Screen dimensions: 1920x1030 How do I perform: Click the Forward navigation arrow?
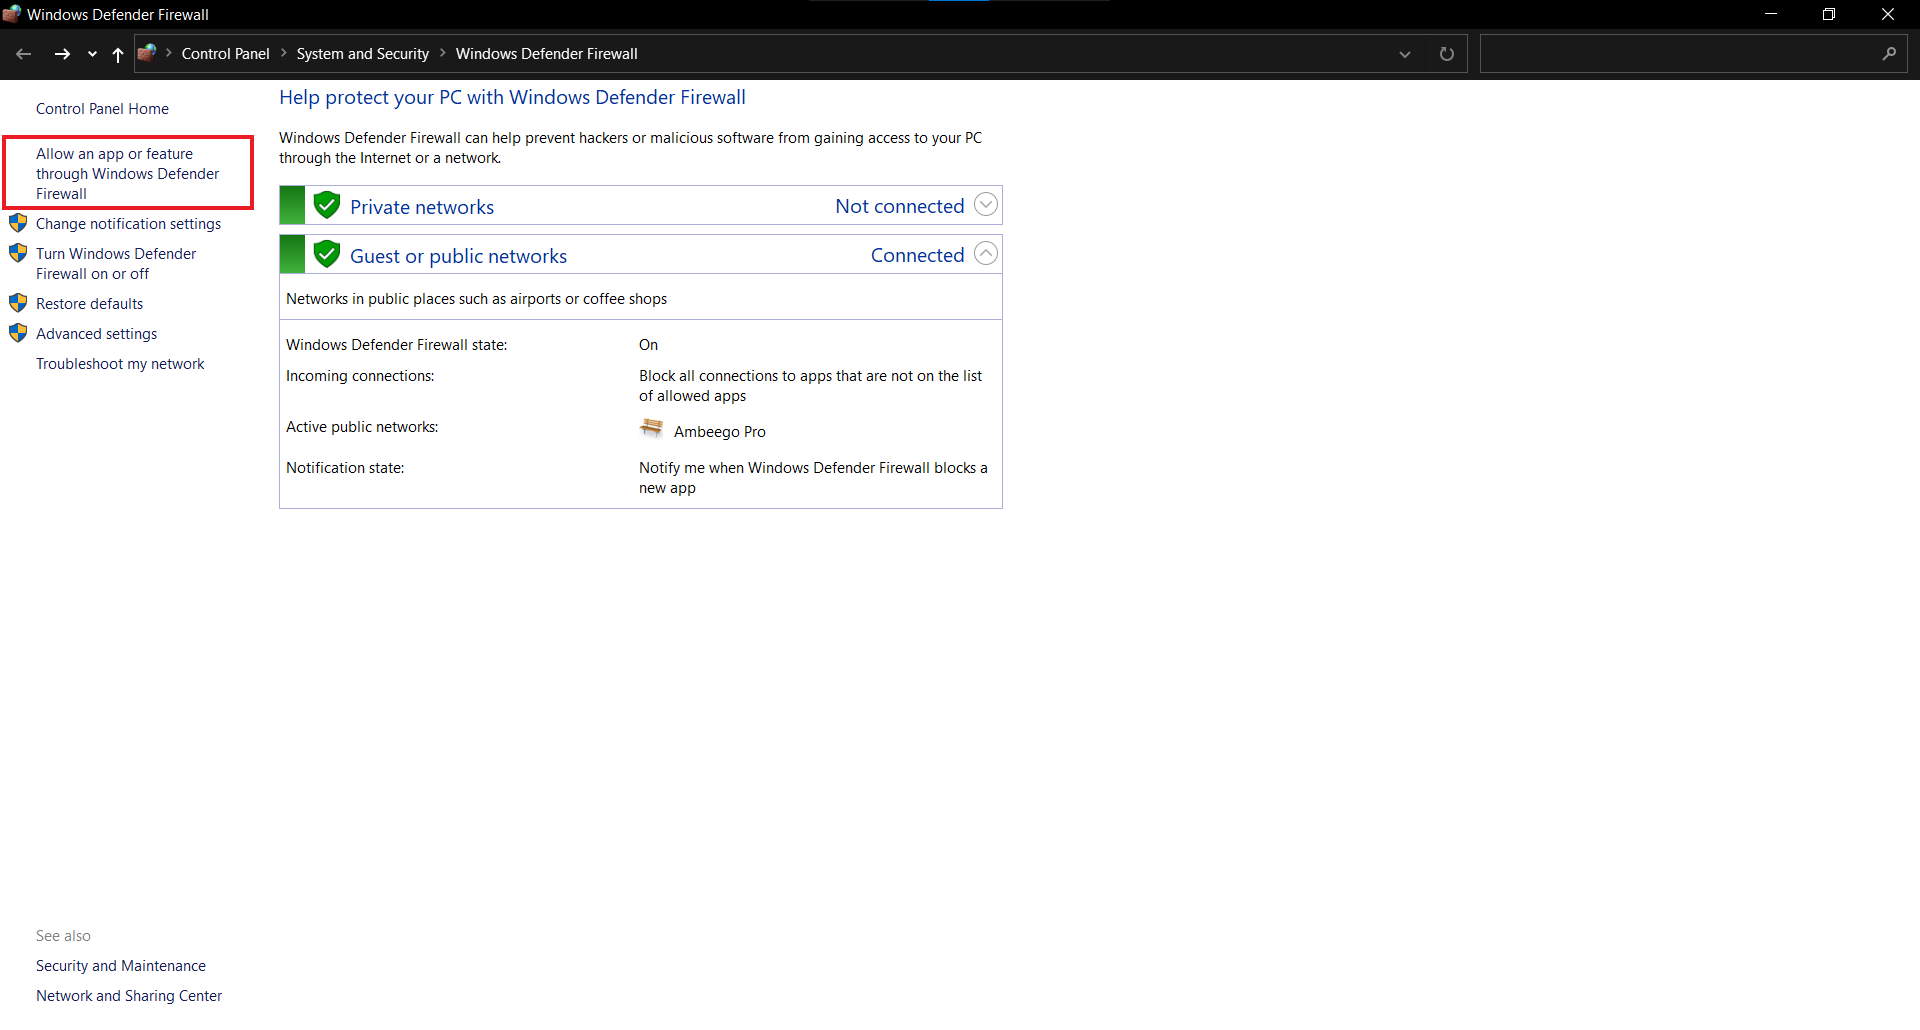click(x=62, y=54)
